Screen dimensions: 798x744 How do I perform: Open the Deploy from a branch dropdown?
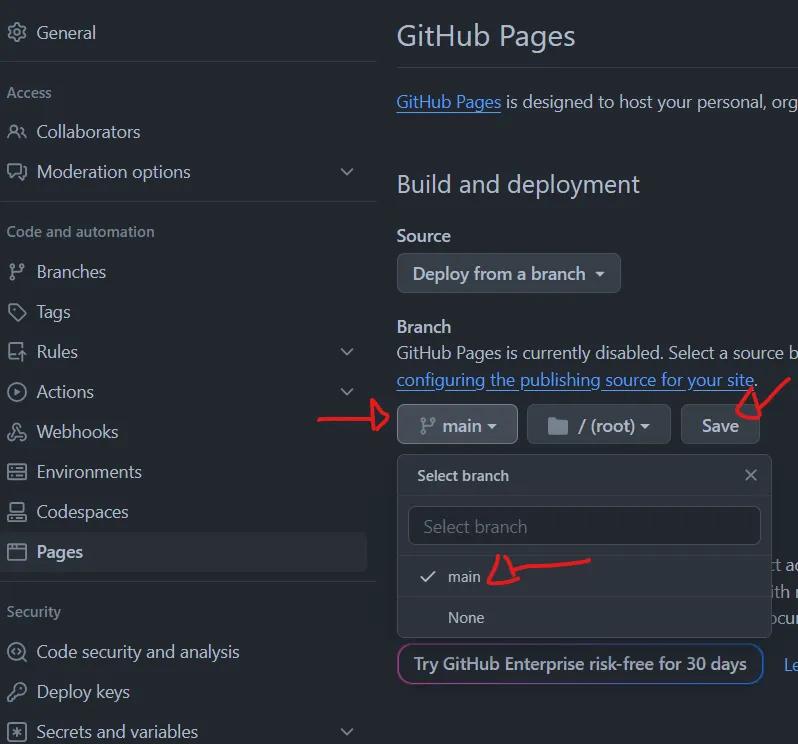508,273
